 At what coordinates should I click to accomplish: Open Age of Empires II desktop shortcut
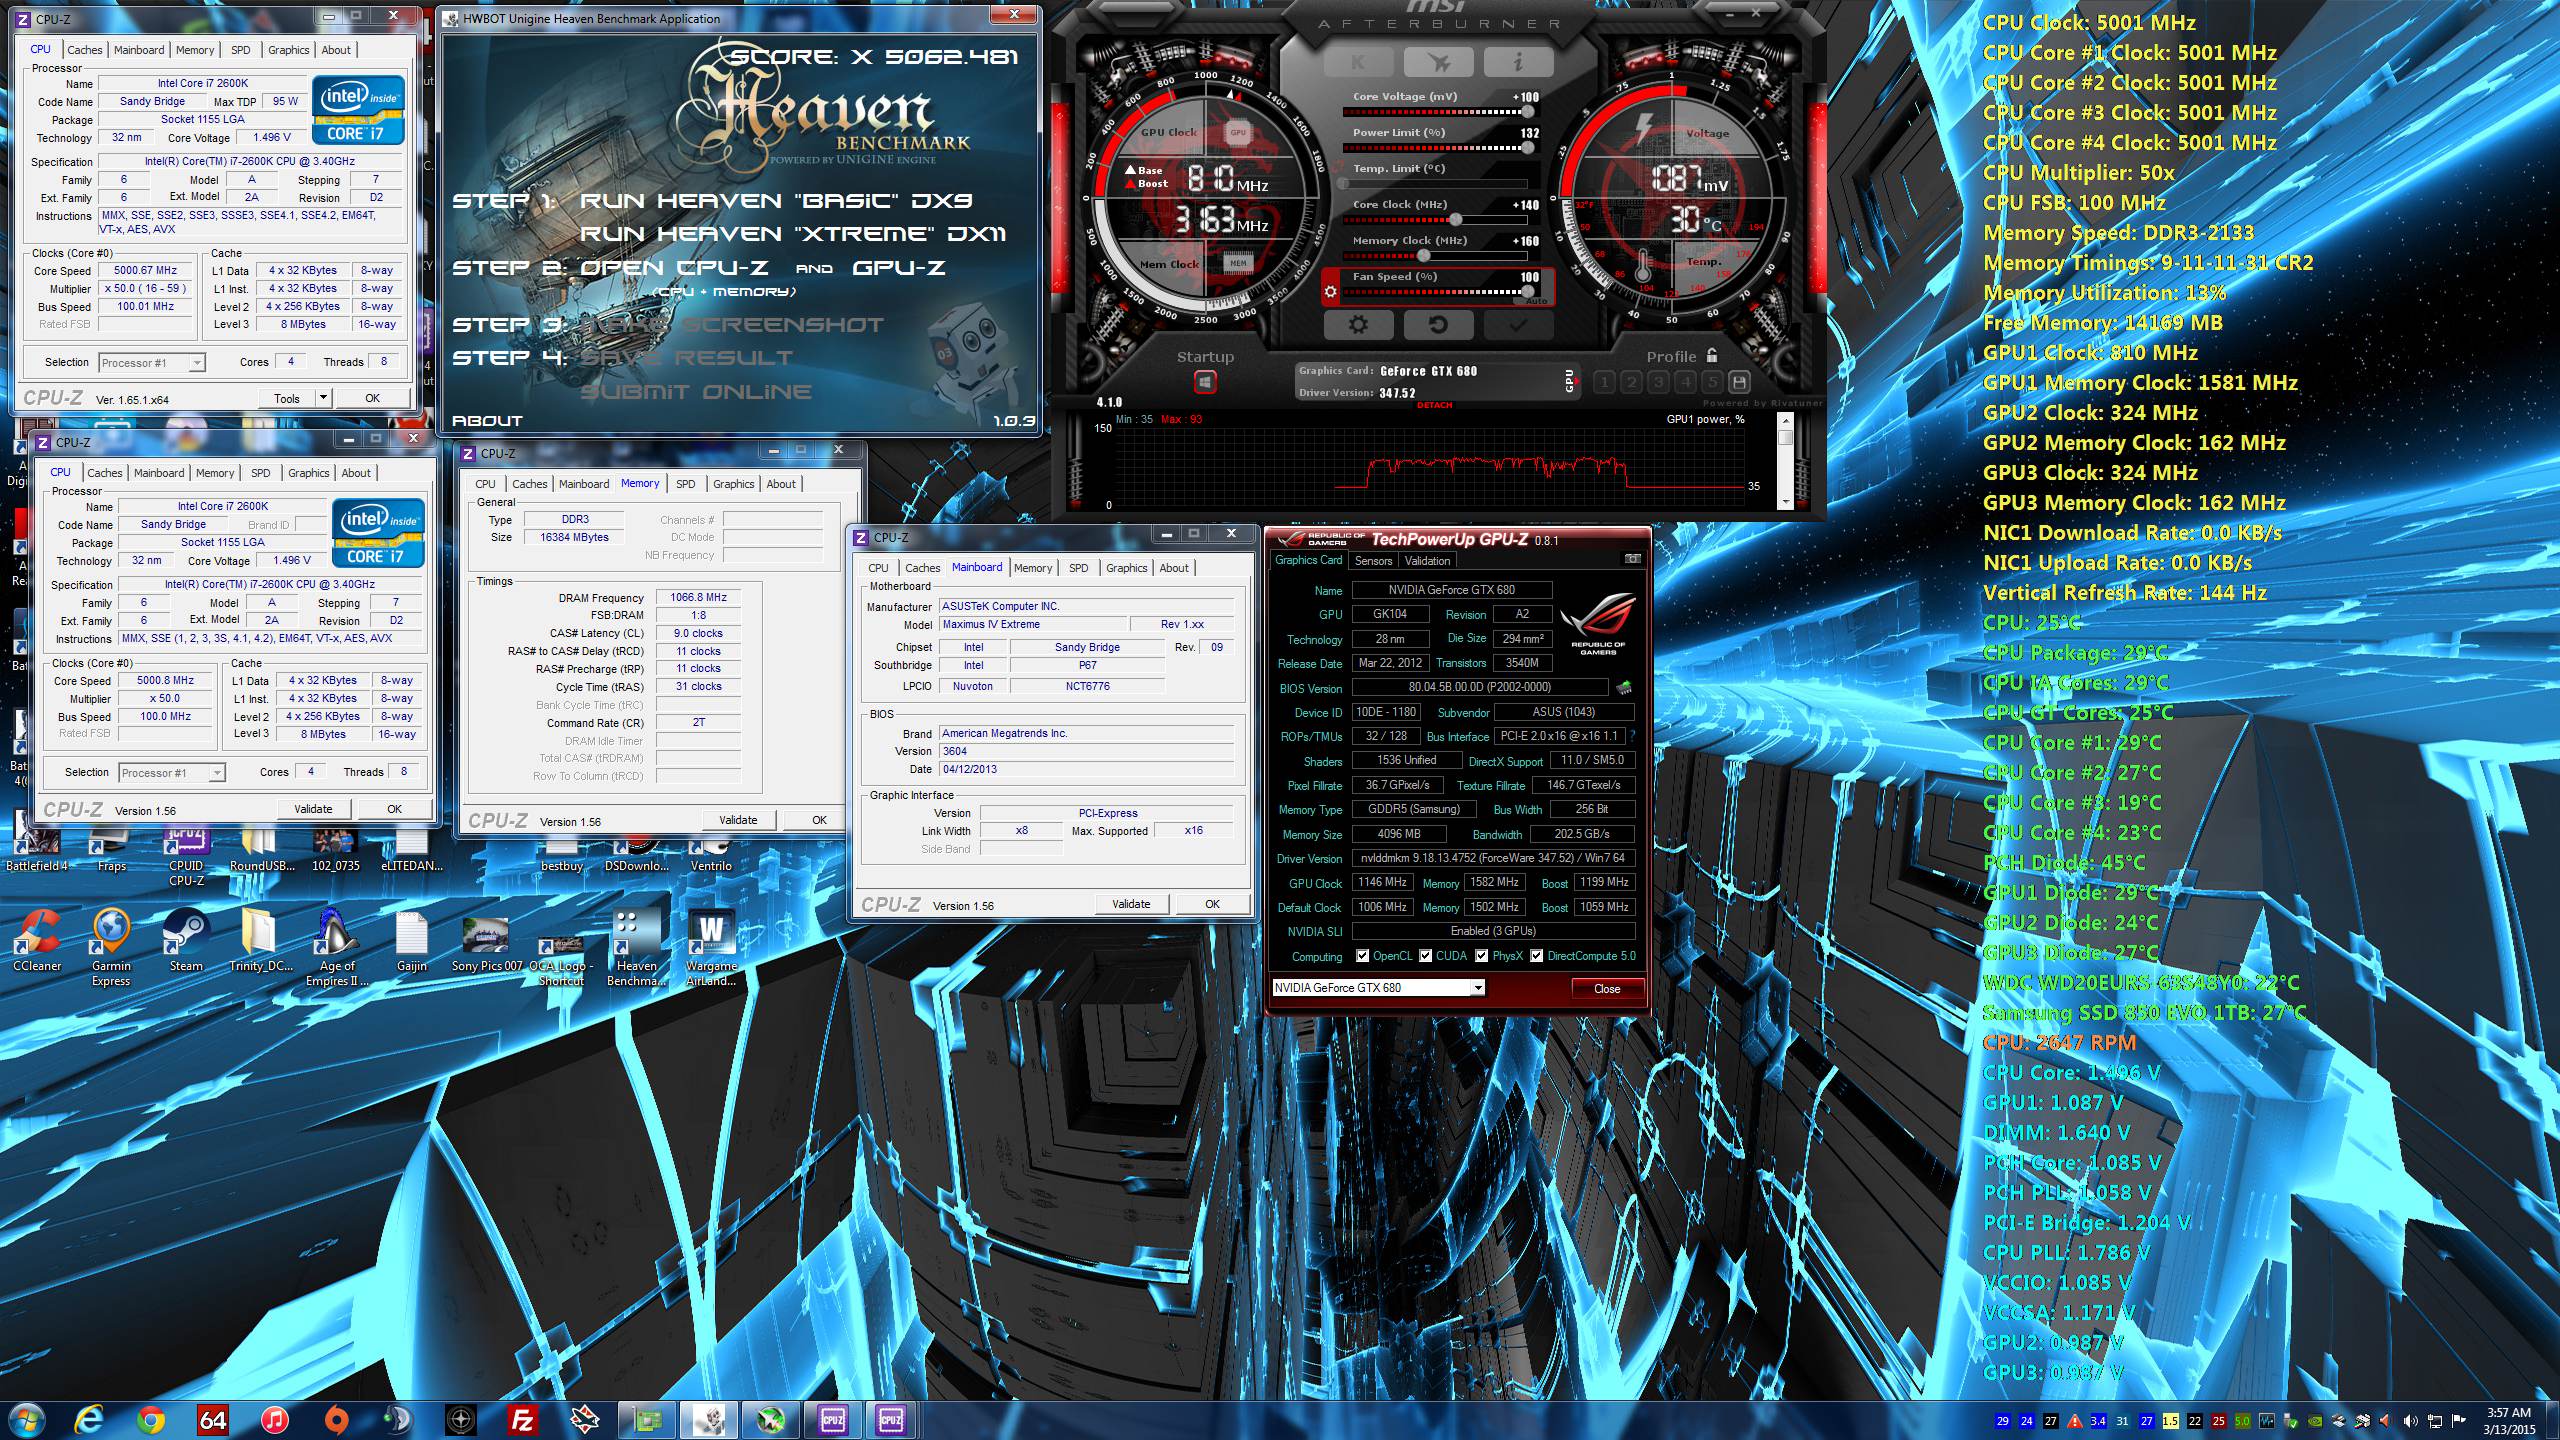click(x=337, y=948)
